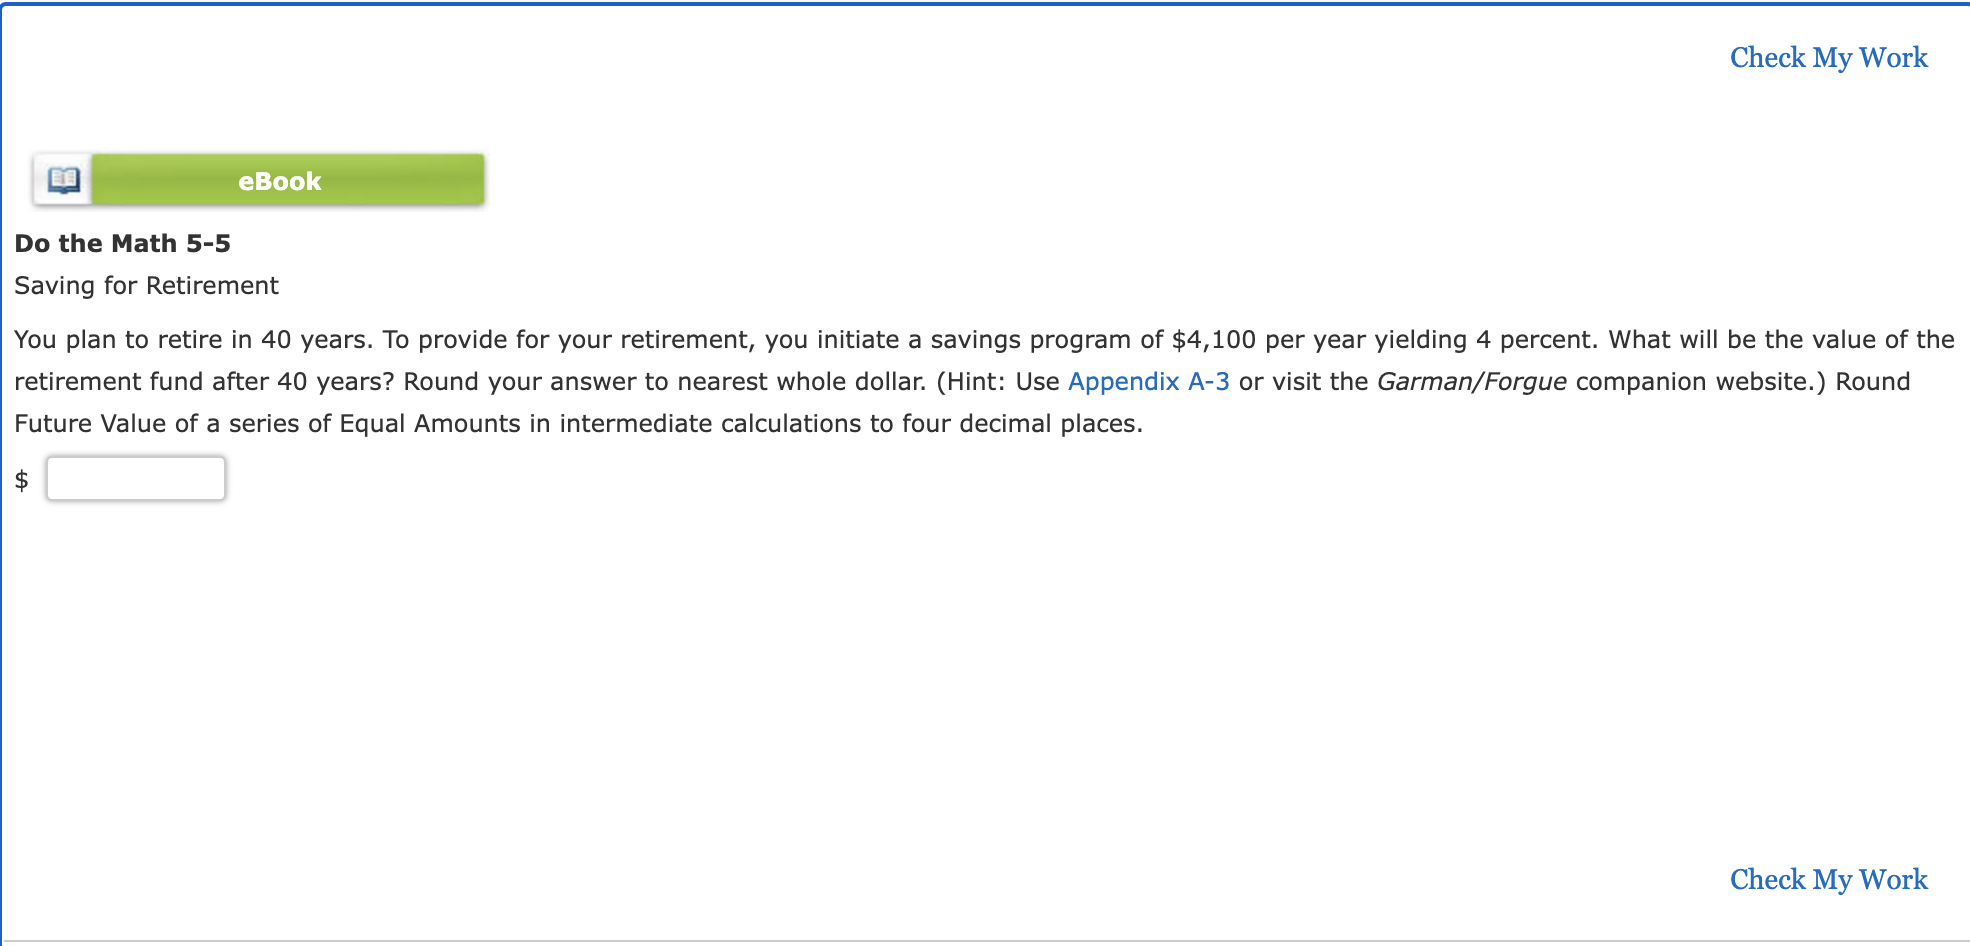Click the Saving for Retirement subtitle
Image resolution: width=1970 pixels, height=946 pixels.
pos(146,285)
